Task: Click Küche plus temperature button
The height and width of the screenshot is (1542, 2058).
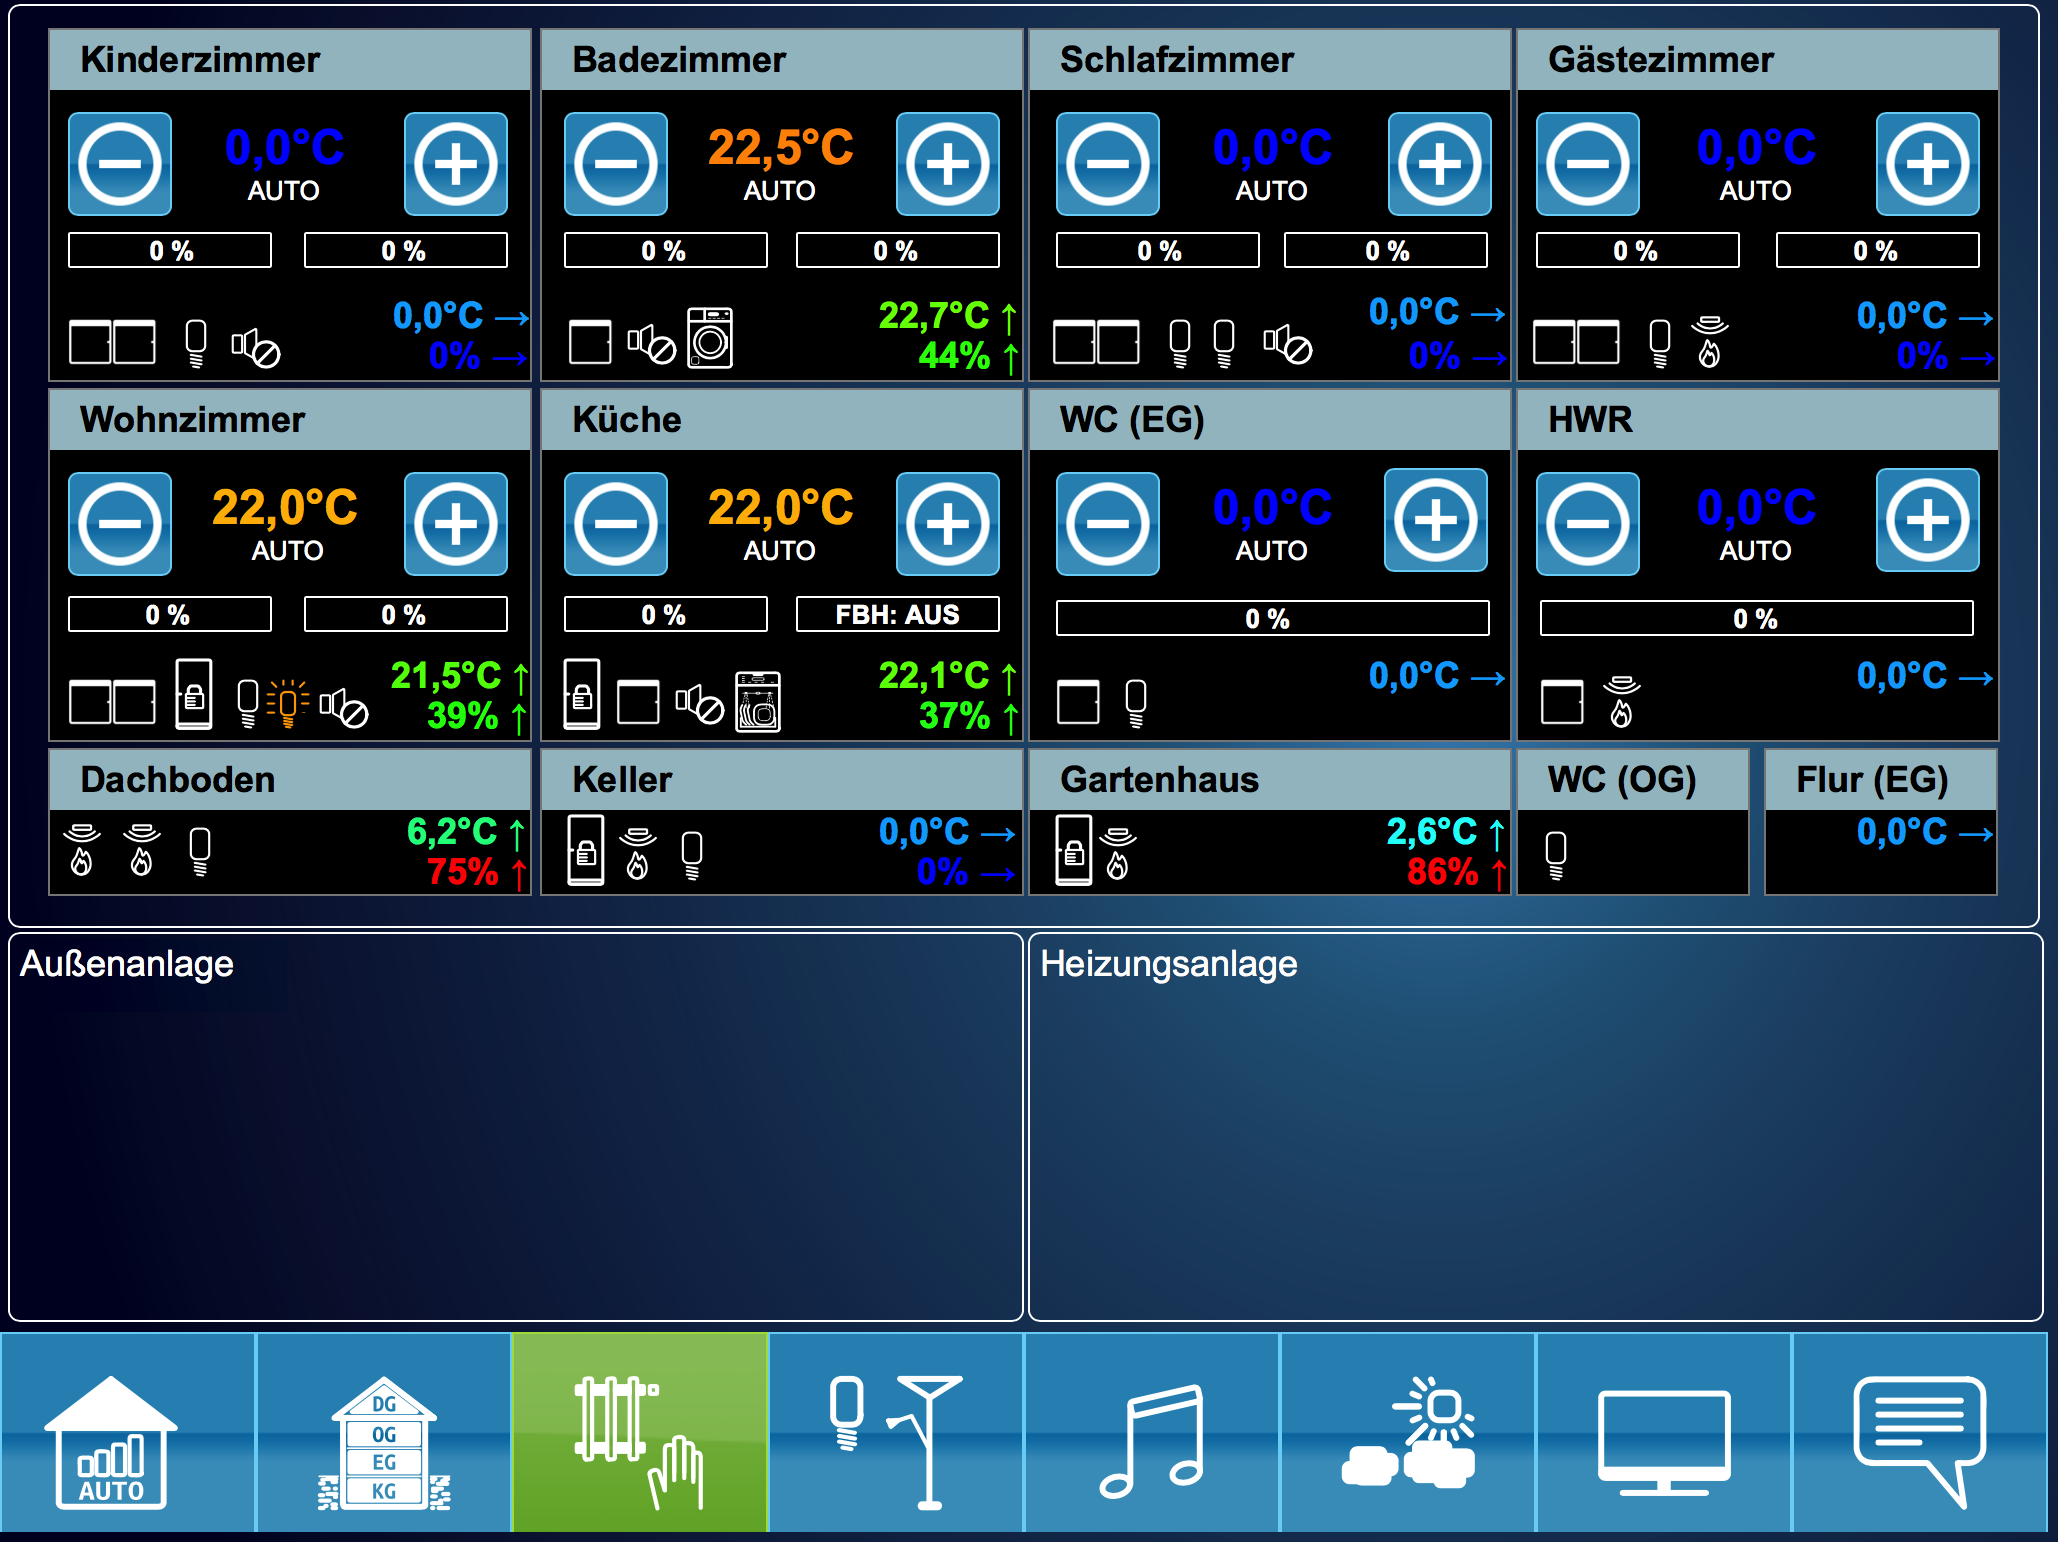Action: tap(948, 524)
